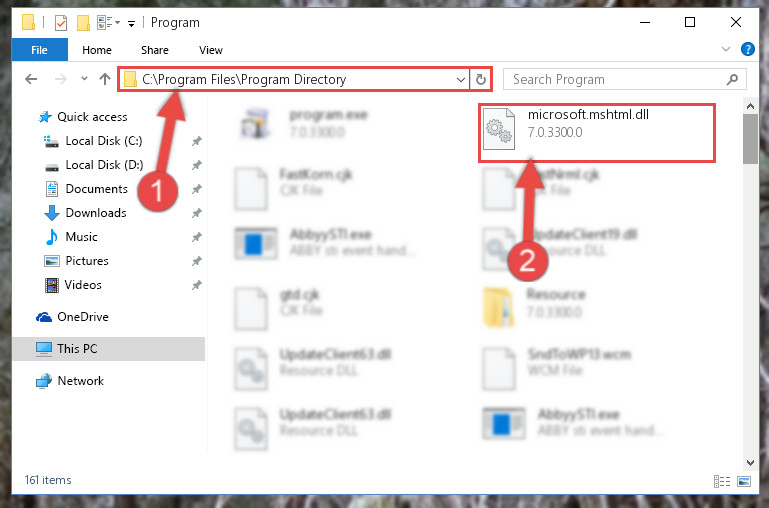Switch to large icons view

click(743, 482)
